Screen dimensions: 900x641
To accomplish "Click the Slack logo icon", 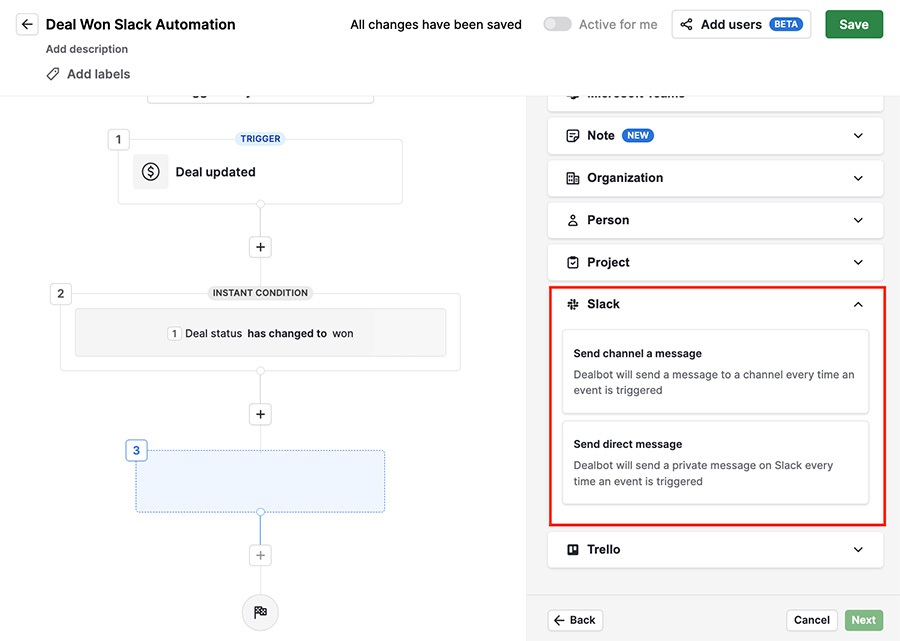I will [572, 304].
